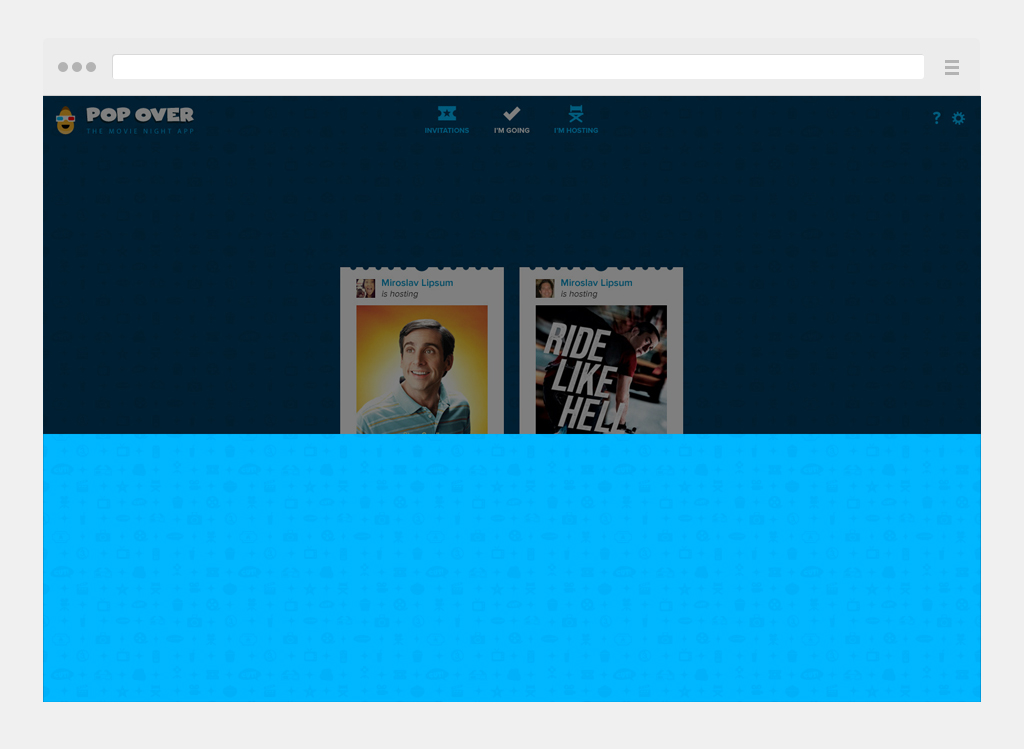Focus the browser address bar

(518, 67)
